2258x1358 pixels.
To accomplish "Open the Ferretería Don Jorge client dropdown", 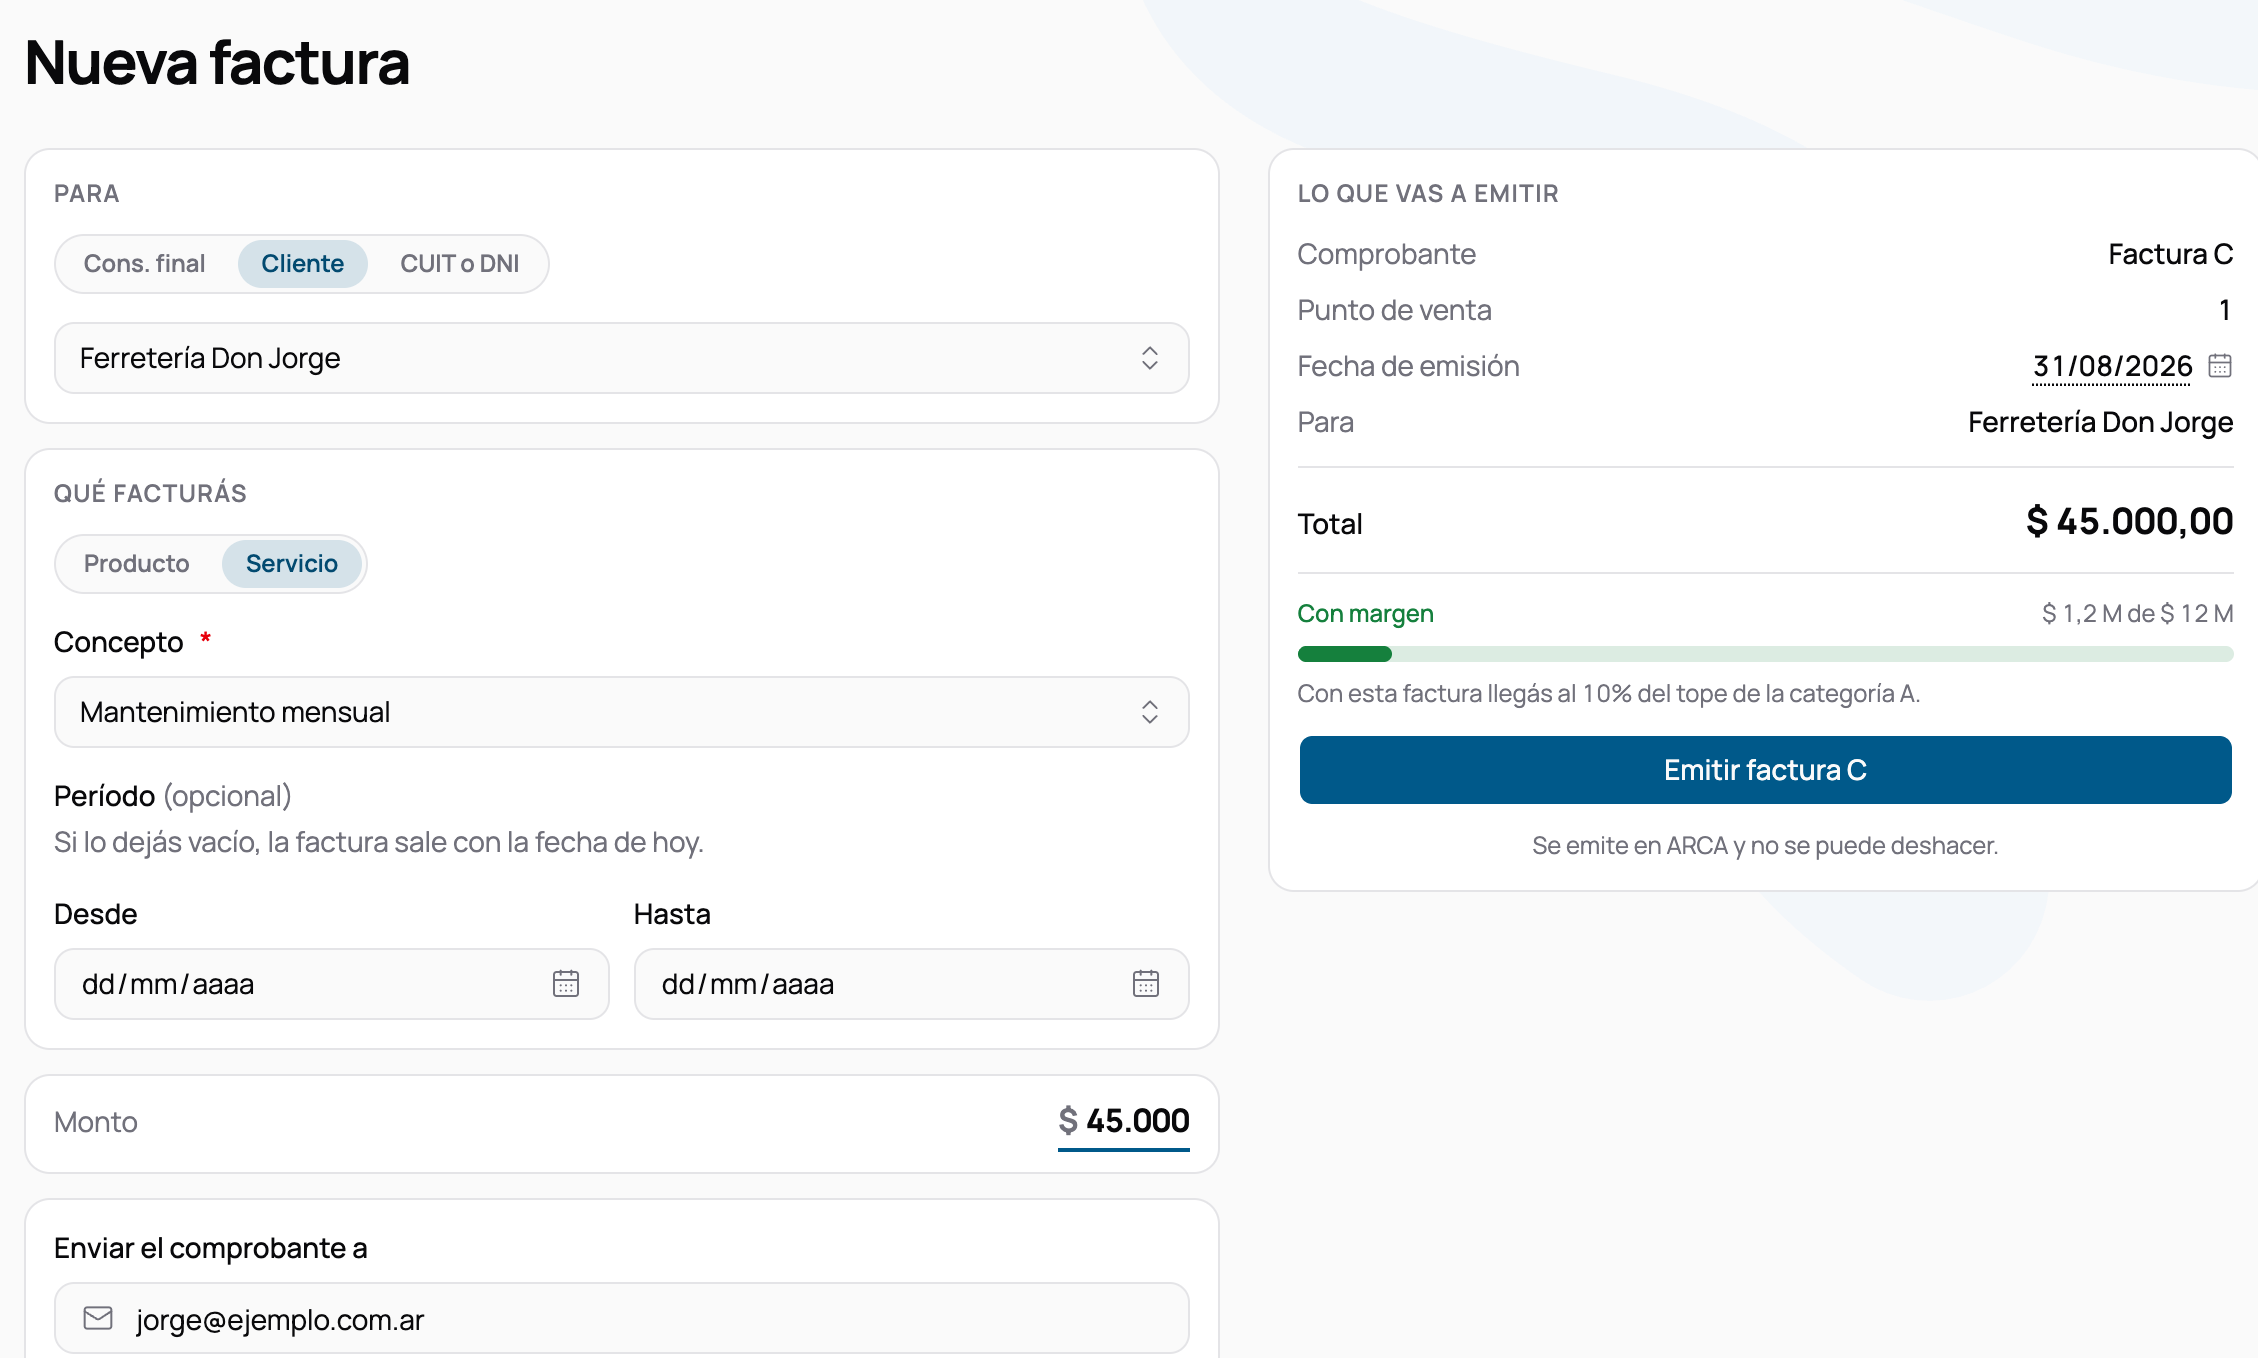I will (621, 358).
